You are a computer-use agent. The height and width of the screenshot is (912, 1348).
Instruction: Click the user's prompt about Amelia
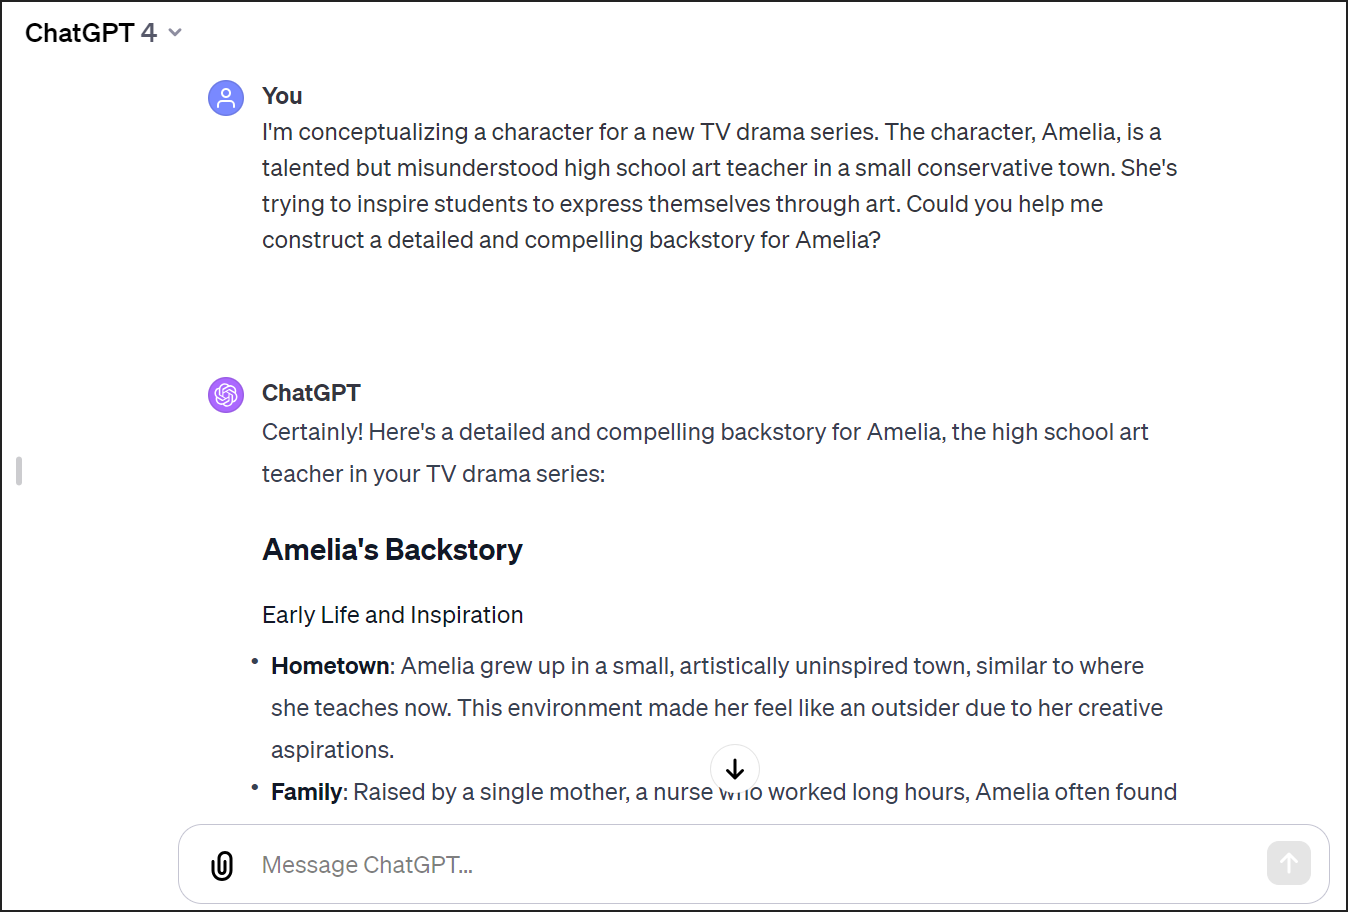coord(720,186)
